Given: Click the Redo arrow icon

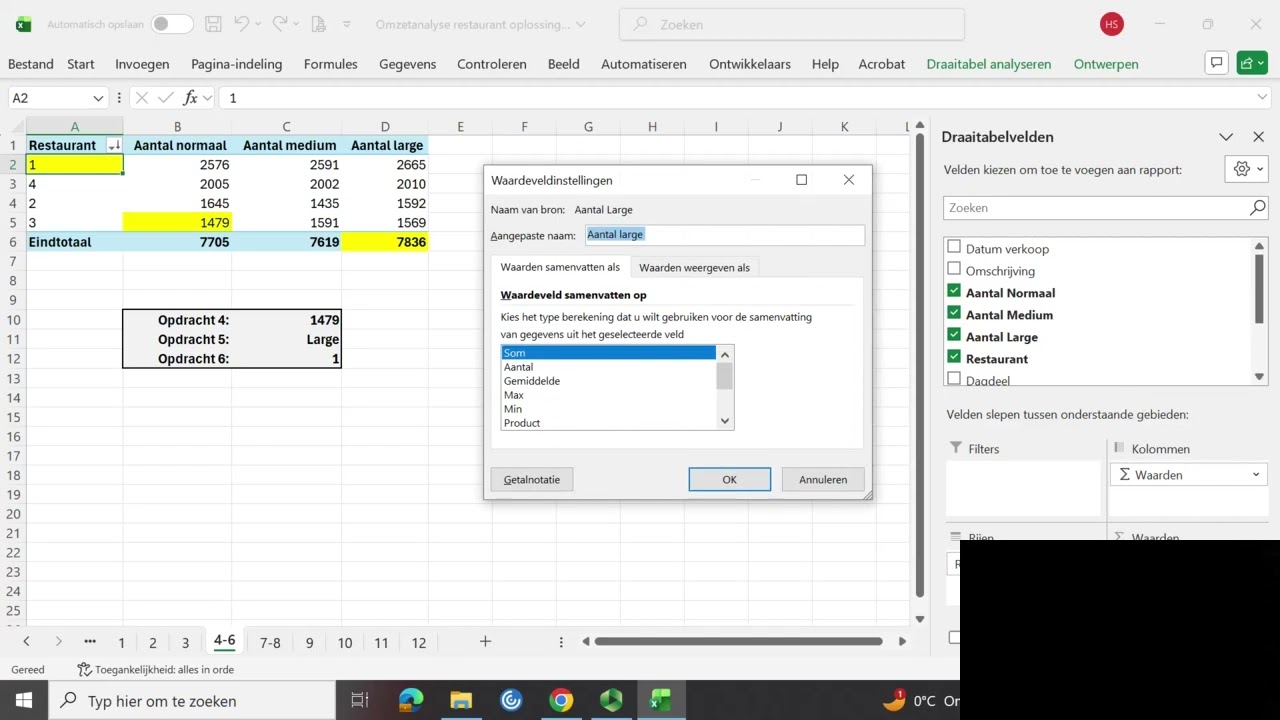Looking at the screenshot, I should click(280, 24).
